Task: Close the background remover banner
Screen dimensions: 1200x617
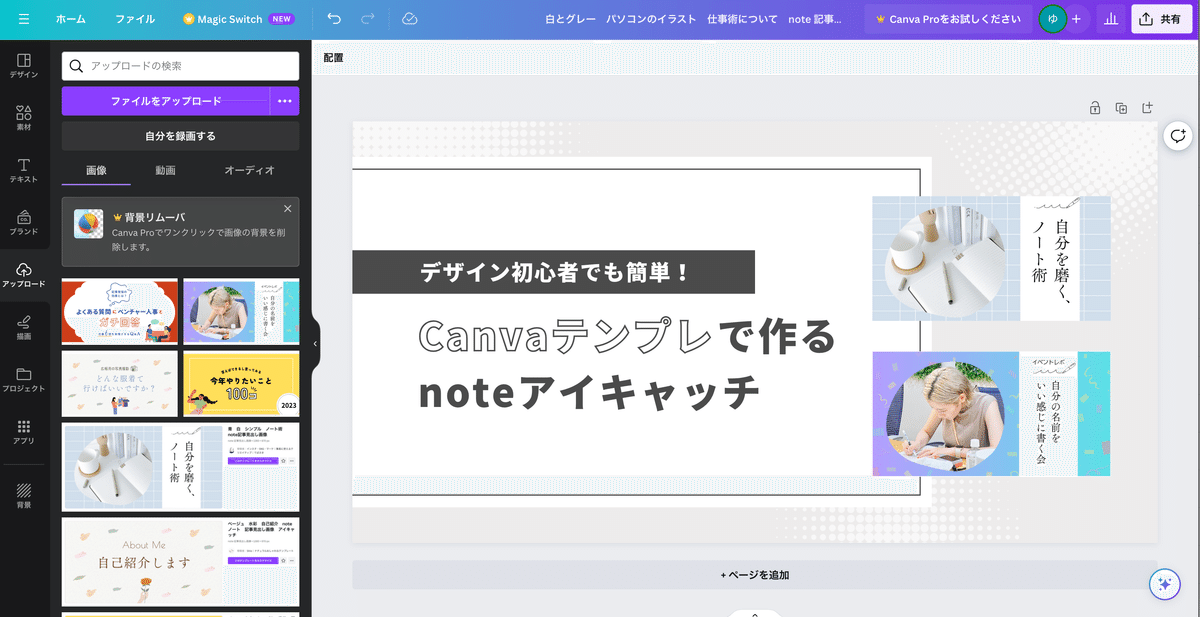Action: point(288,208)
